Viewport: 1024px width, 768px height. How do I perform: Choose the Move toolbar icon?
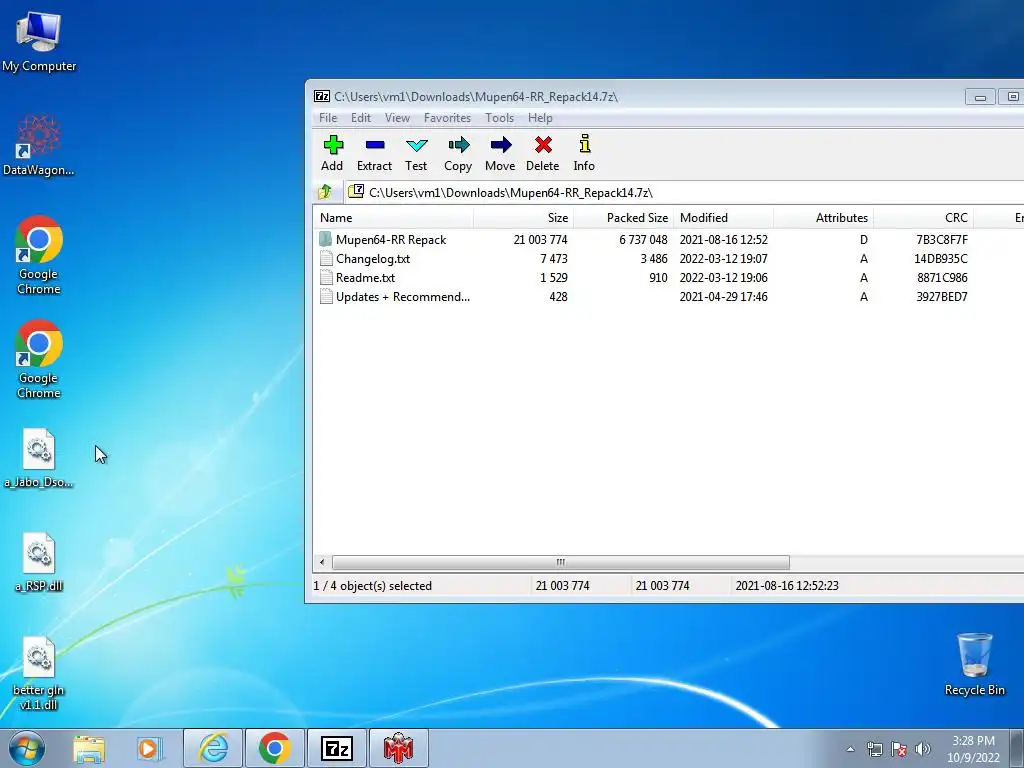click(x=500, y=153)
